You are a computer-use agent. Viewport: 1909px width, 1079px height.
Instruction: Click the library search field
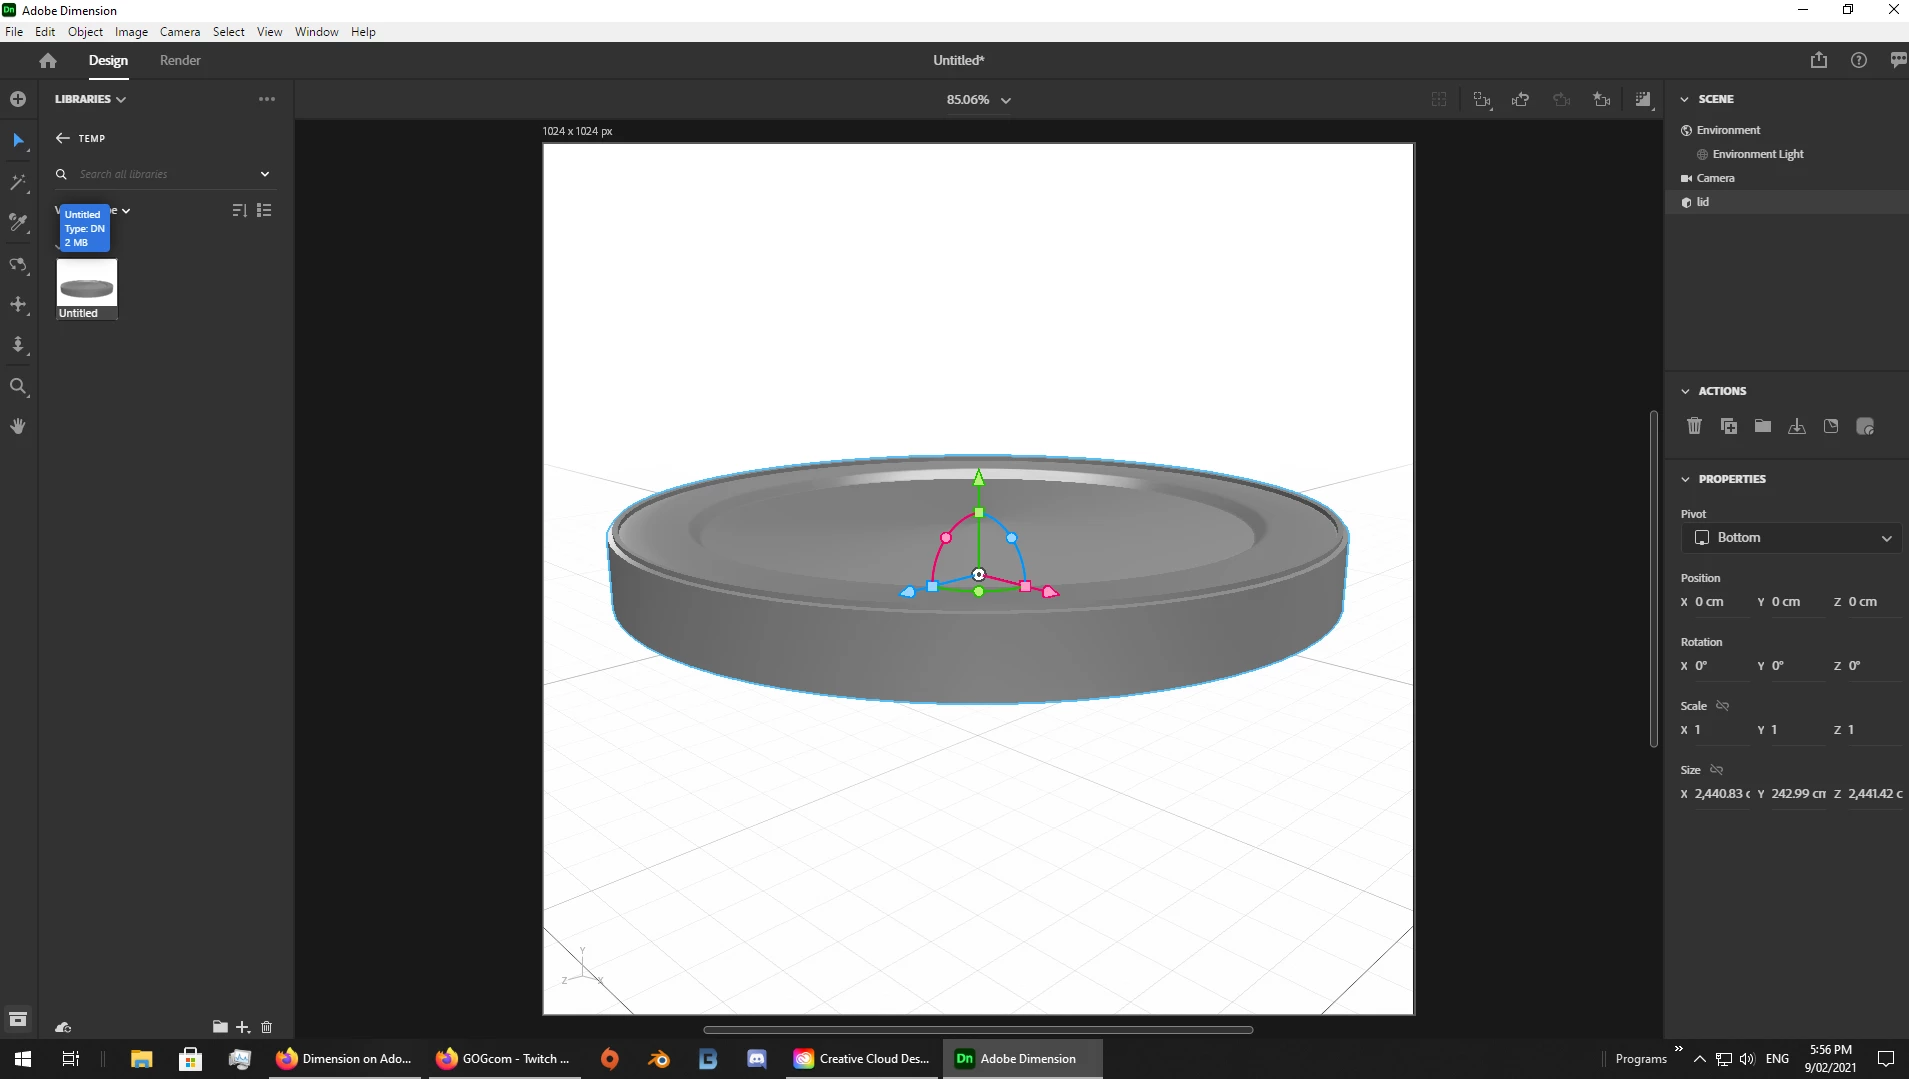(x=165, y=174)
